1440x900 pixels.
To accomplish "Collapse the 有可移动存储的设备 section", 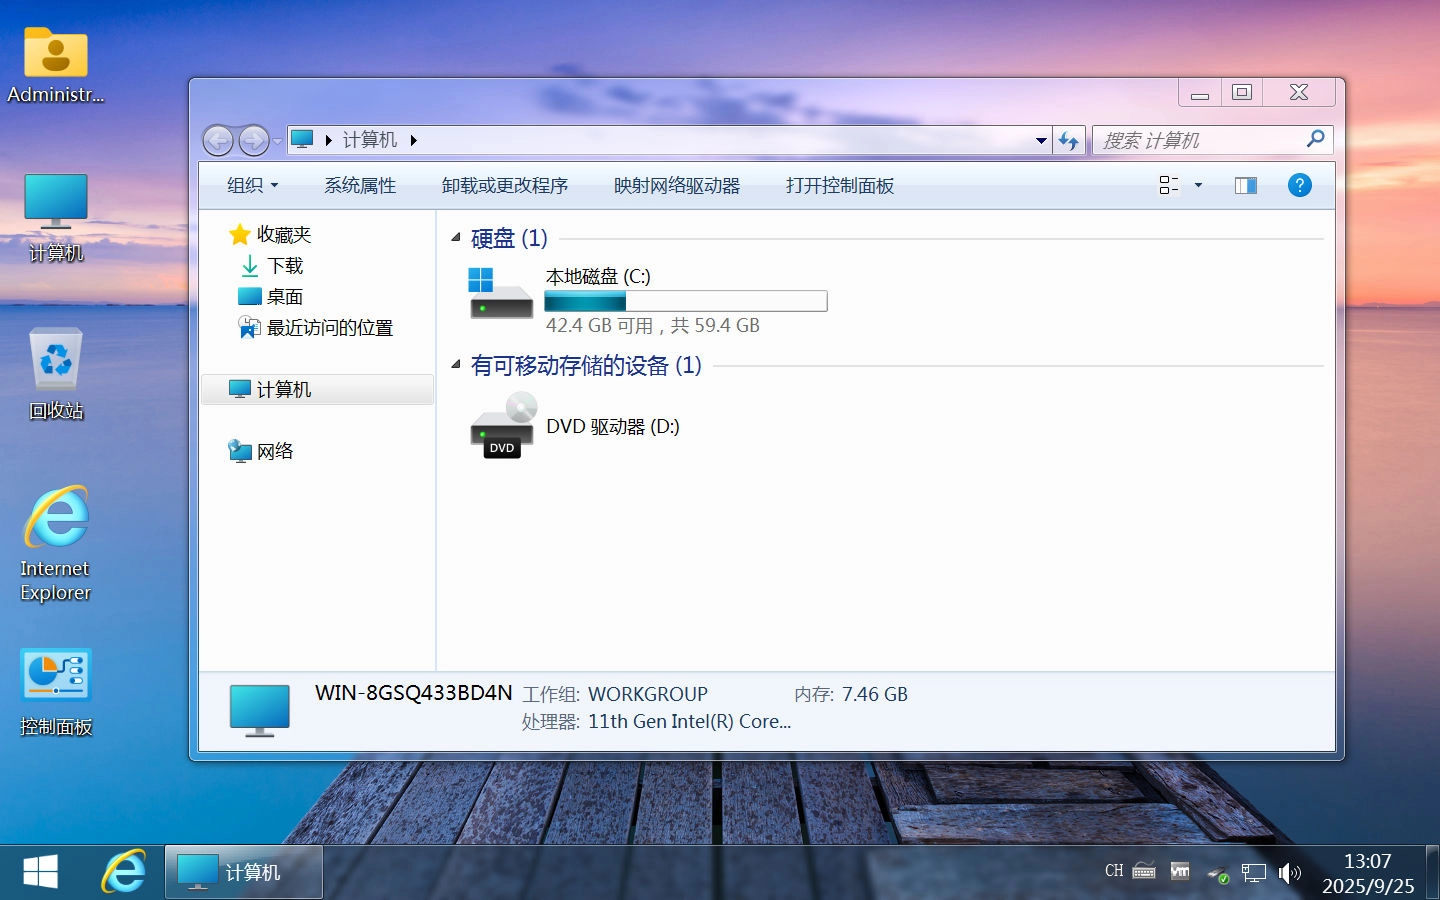I will point(456,366).
